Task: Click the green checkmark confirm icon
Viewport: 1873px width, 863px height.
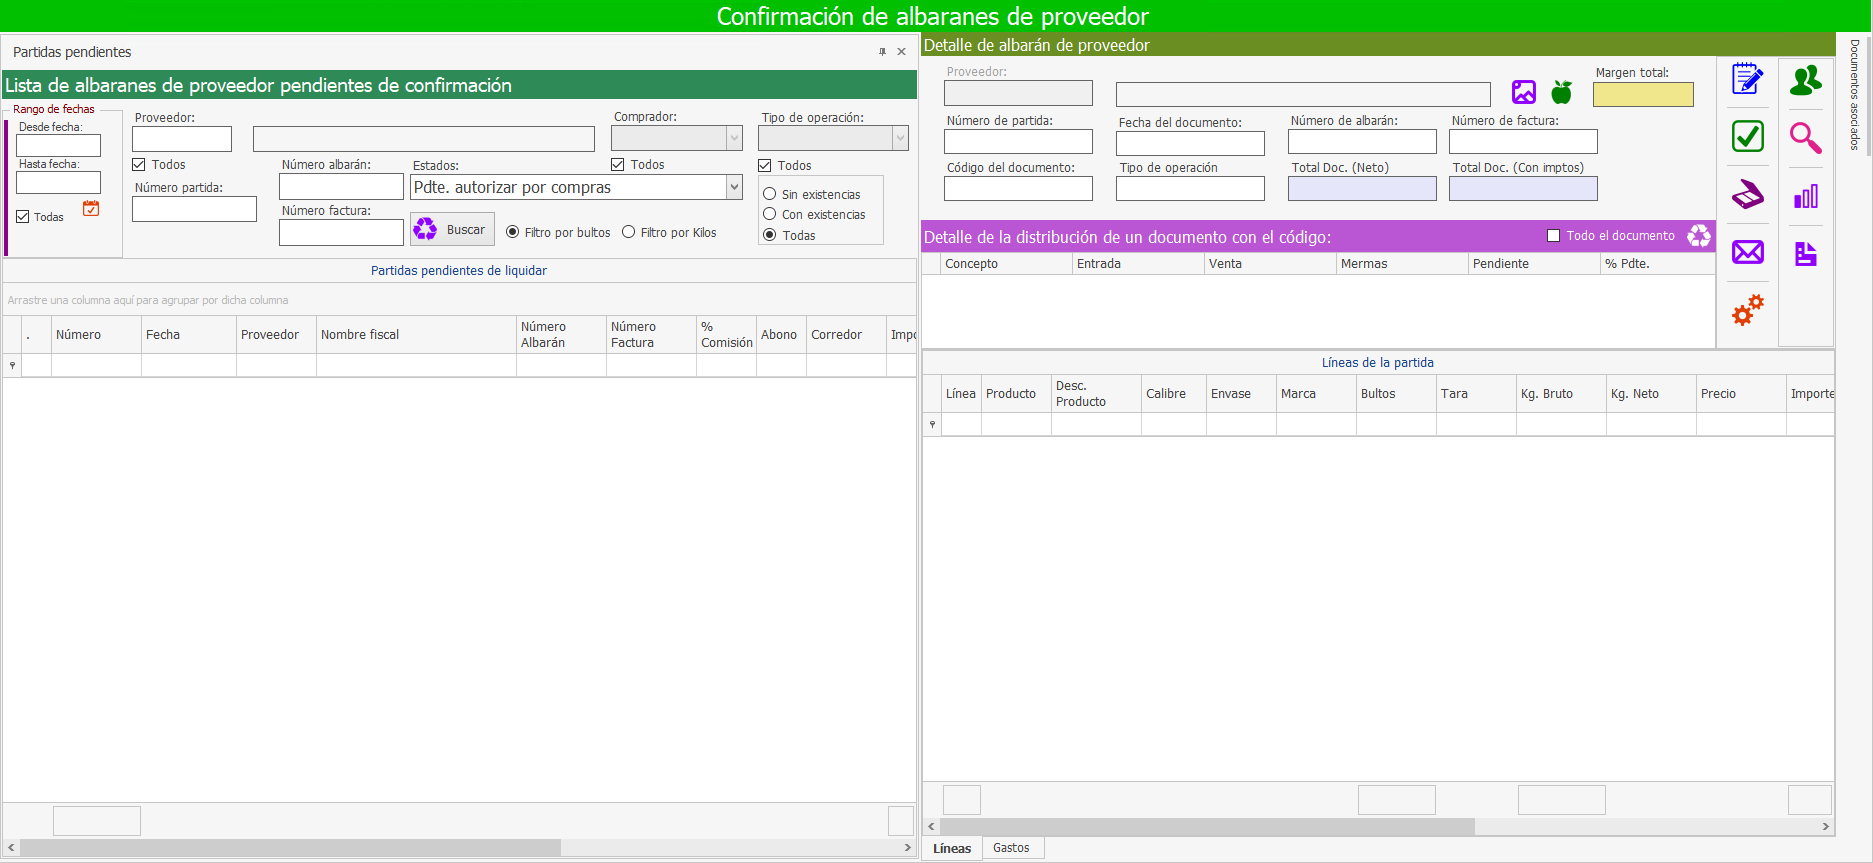Action: point(1747,136)
